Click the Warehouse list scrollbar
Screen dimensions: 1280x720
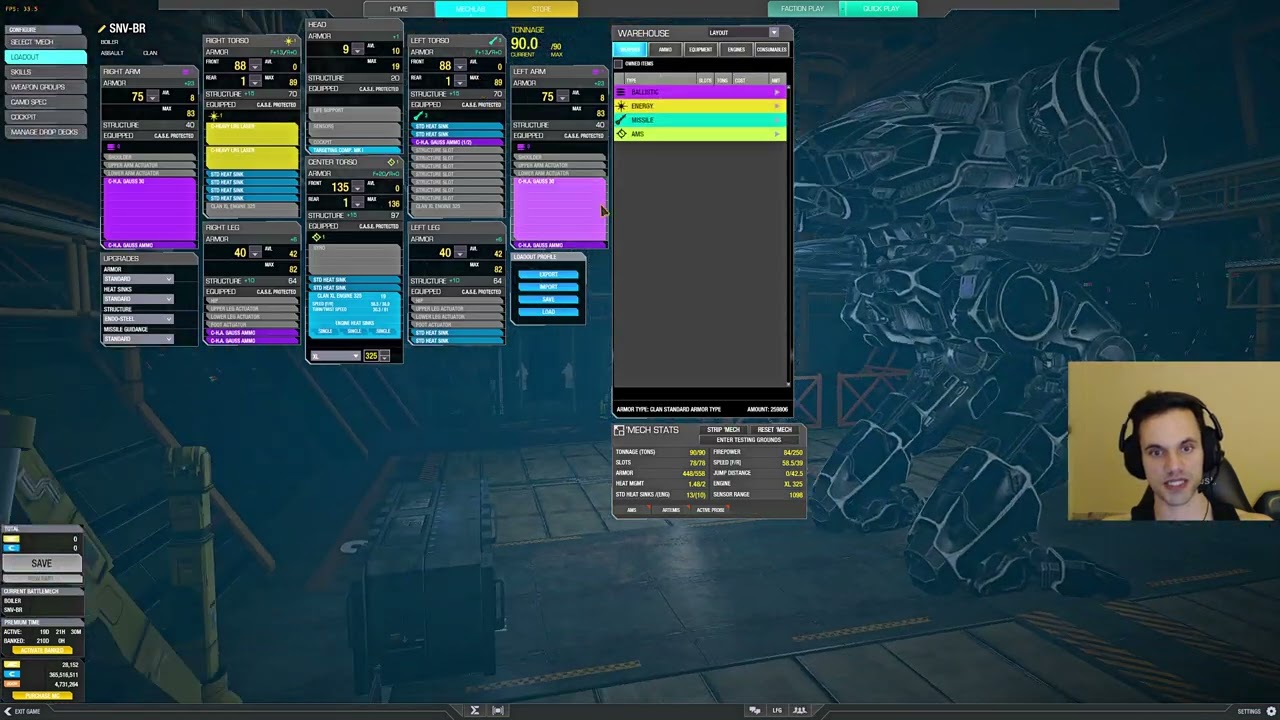point(788,235)
